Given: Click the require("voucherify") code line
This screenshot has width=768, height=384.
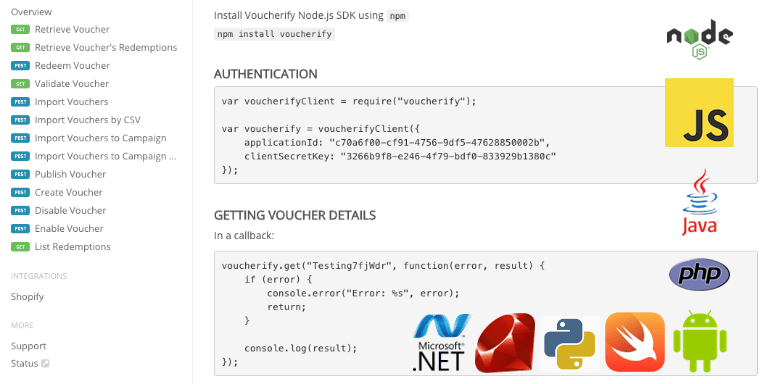Looking at the screenshot, I should pyautogui.click(x=349, y=101).
